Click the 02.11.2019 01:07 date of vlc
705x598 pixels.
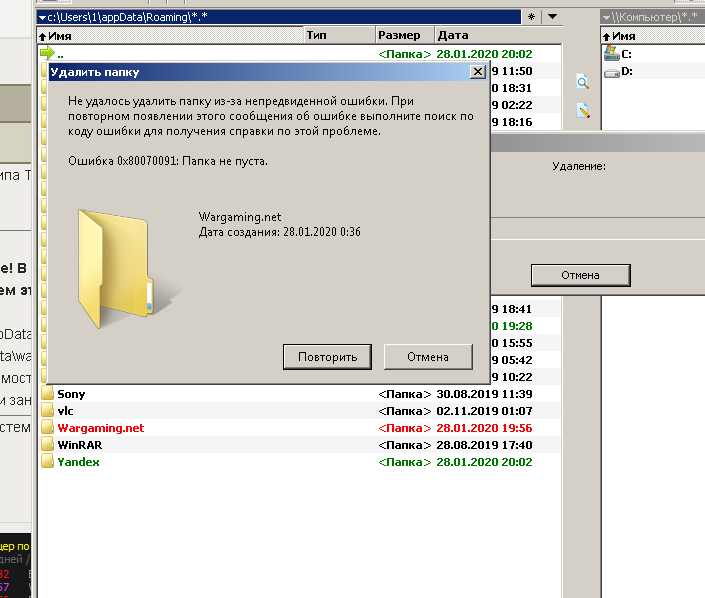[x=484, y=411]
